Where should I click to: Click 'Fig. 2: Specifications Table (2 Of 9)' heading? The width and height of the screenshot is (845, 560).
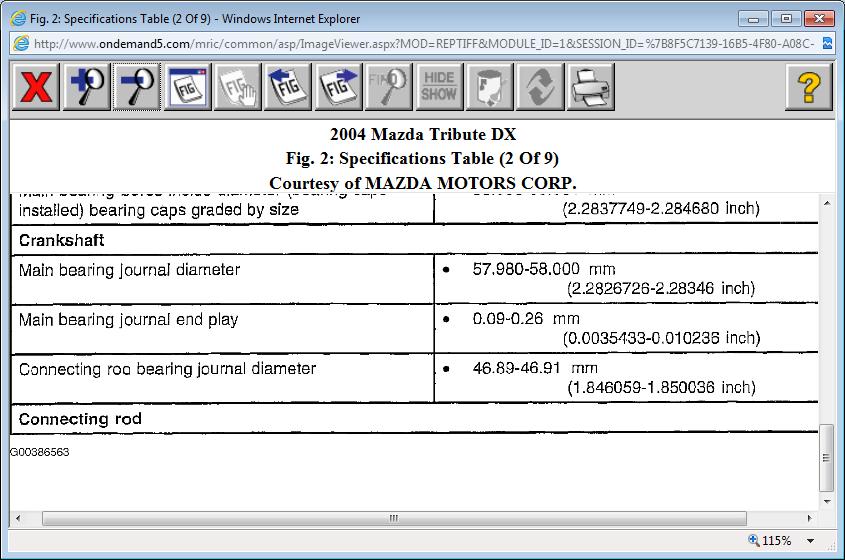point(422,158)
